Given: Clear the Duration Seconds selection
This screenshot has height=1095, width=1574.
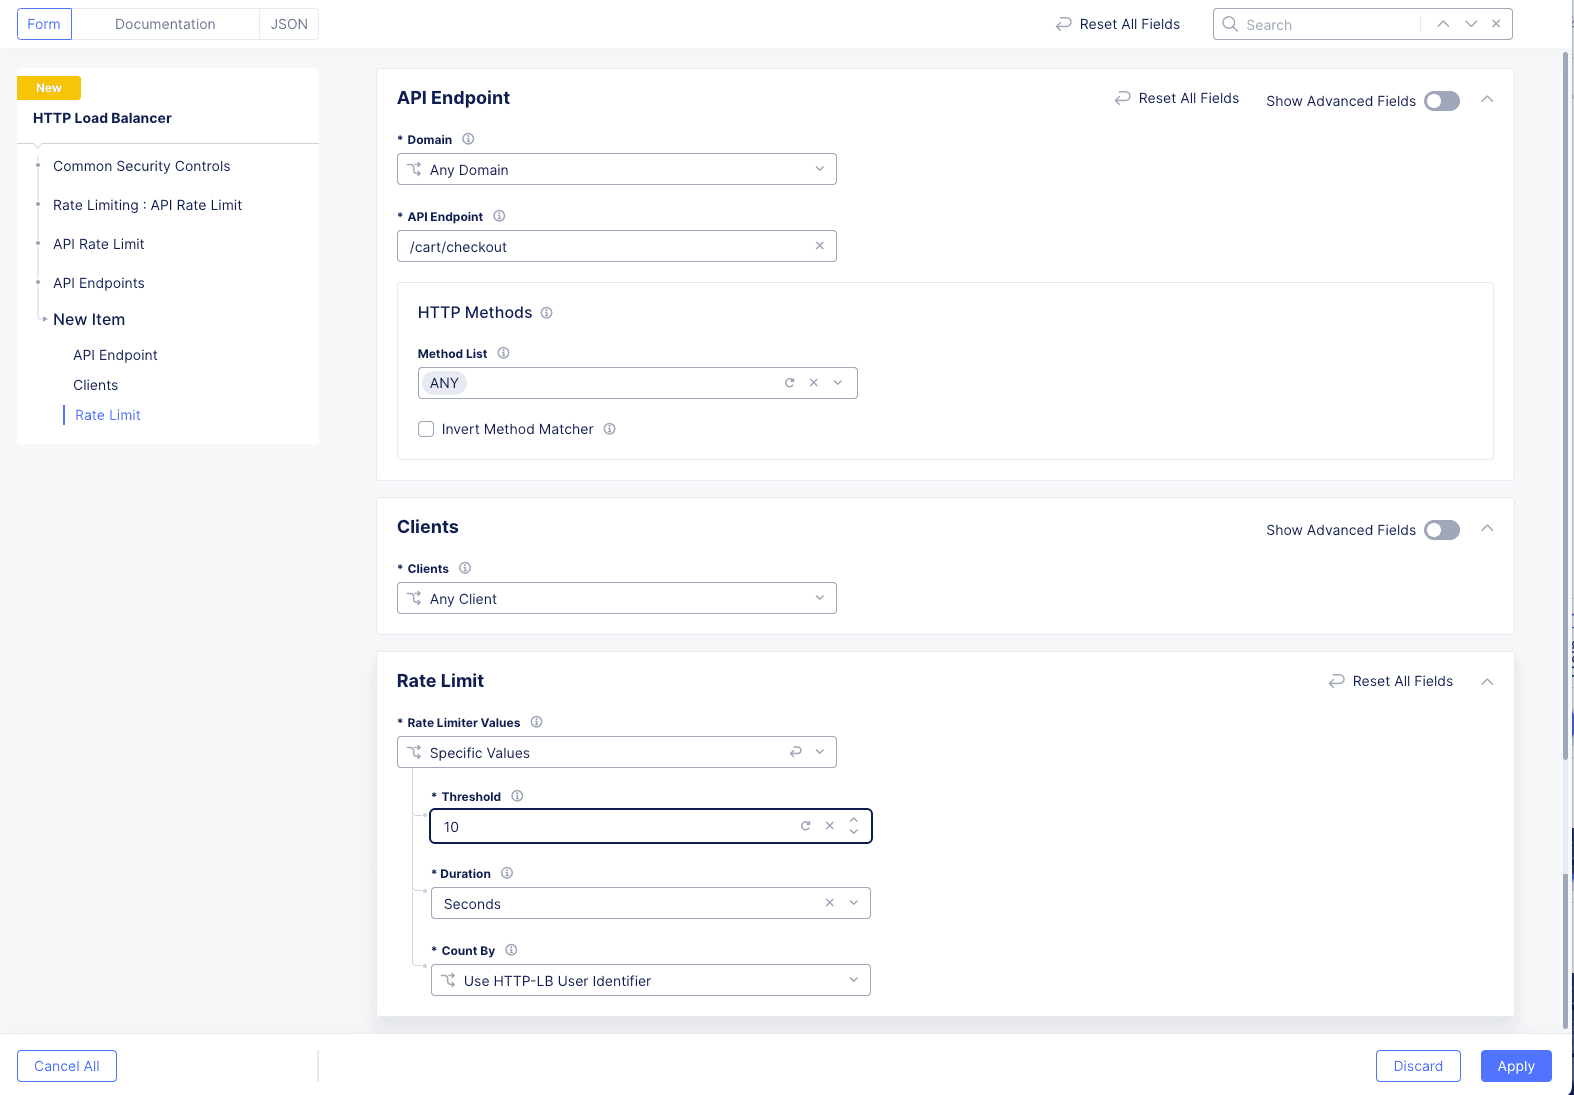Looking at the screenshot, I should click(x=829, y=903).
